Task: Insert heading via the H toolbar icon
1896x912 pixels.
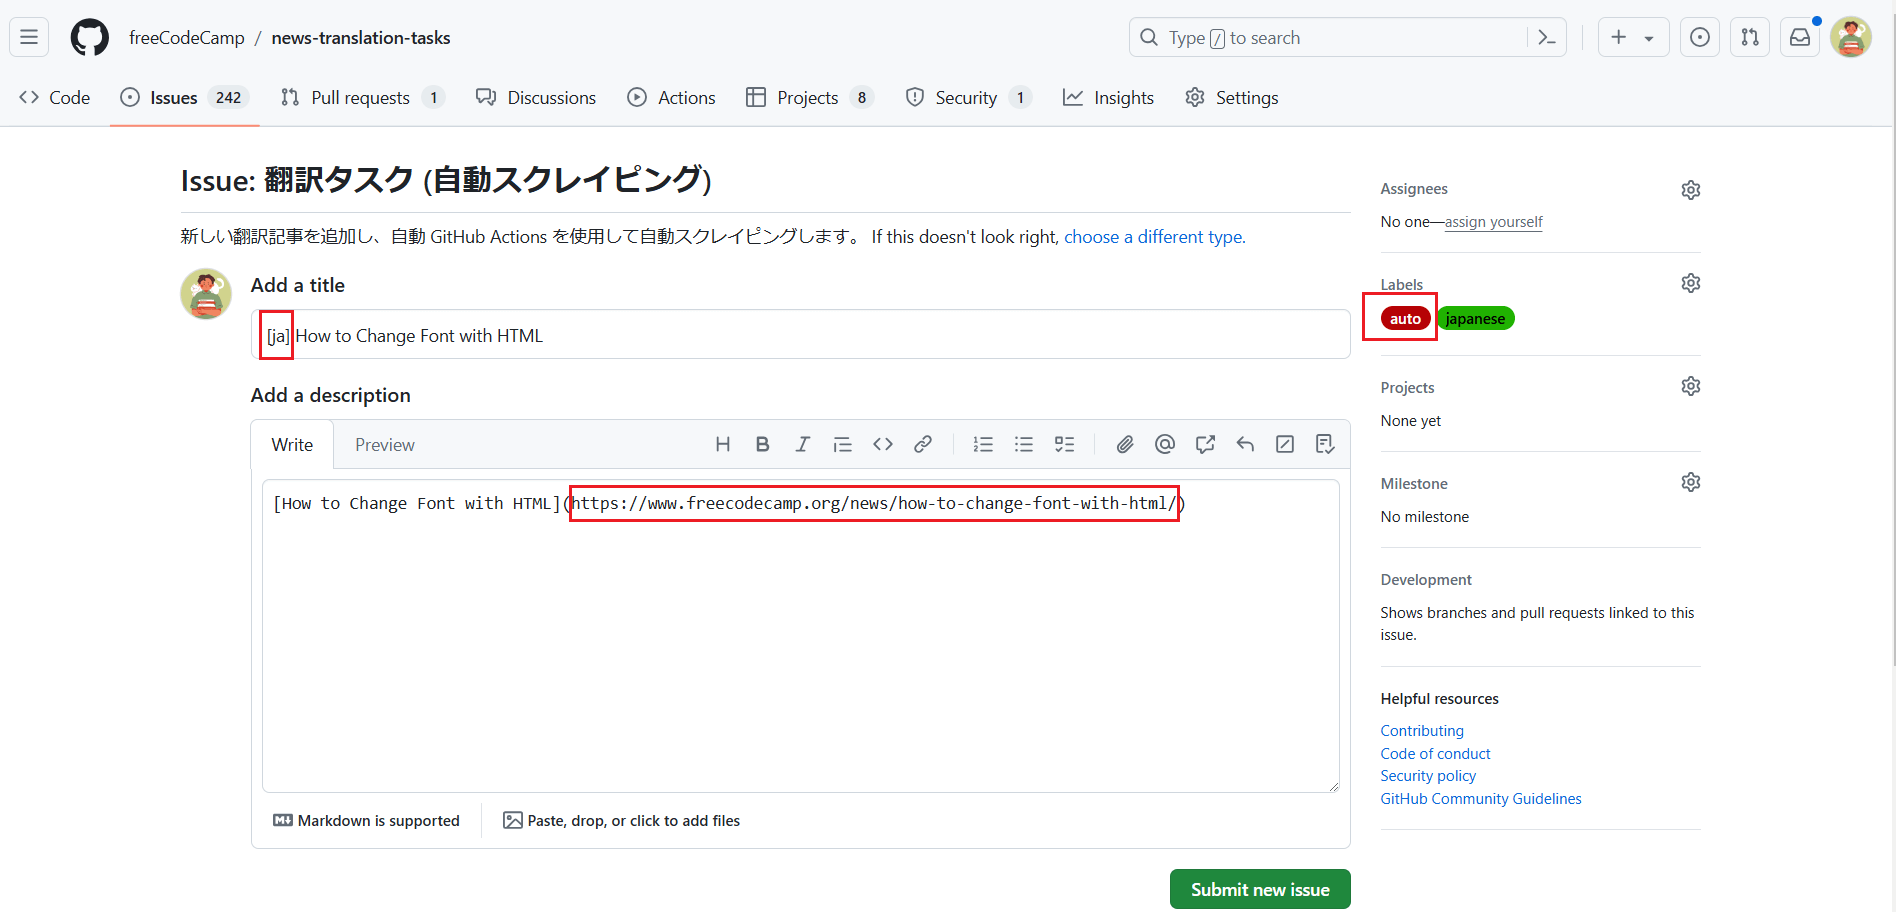Action: pyautogui.click(x=722, y=444)
